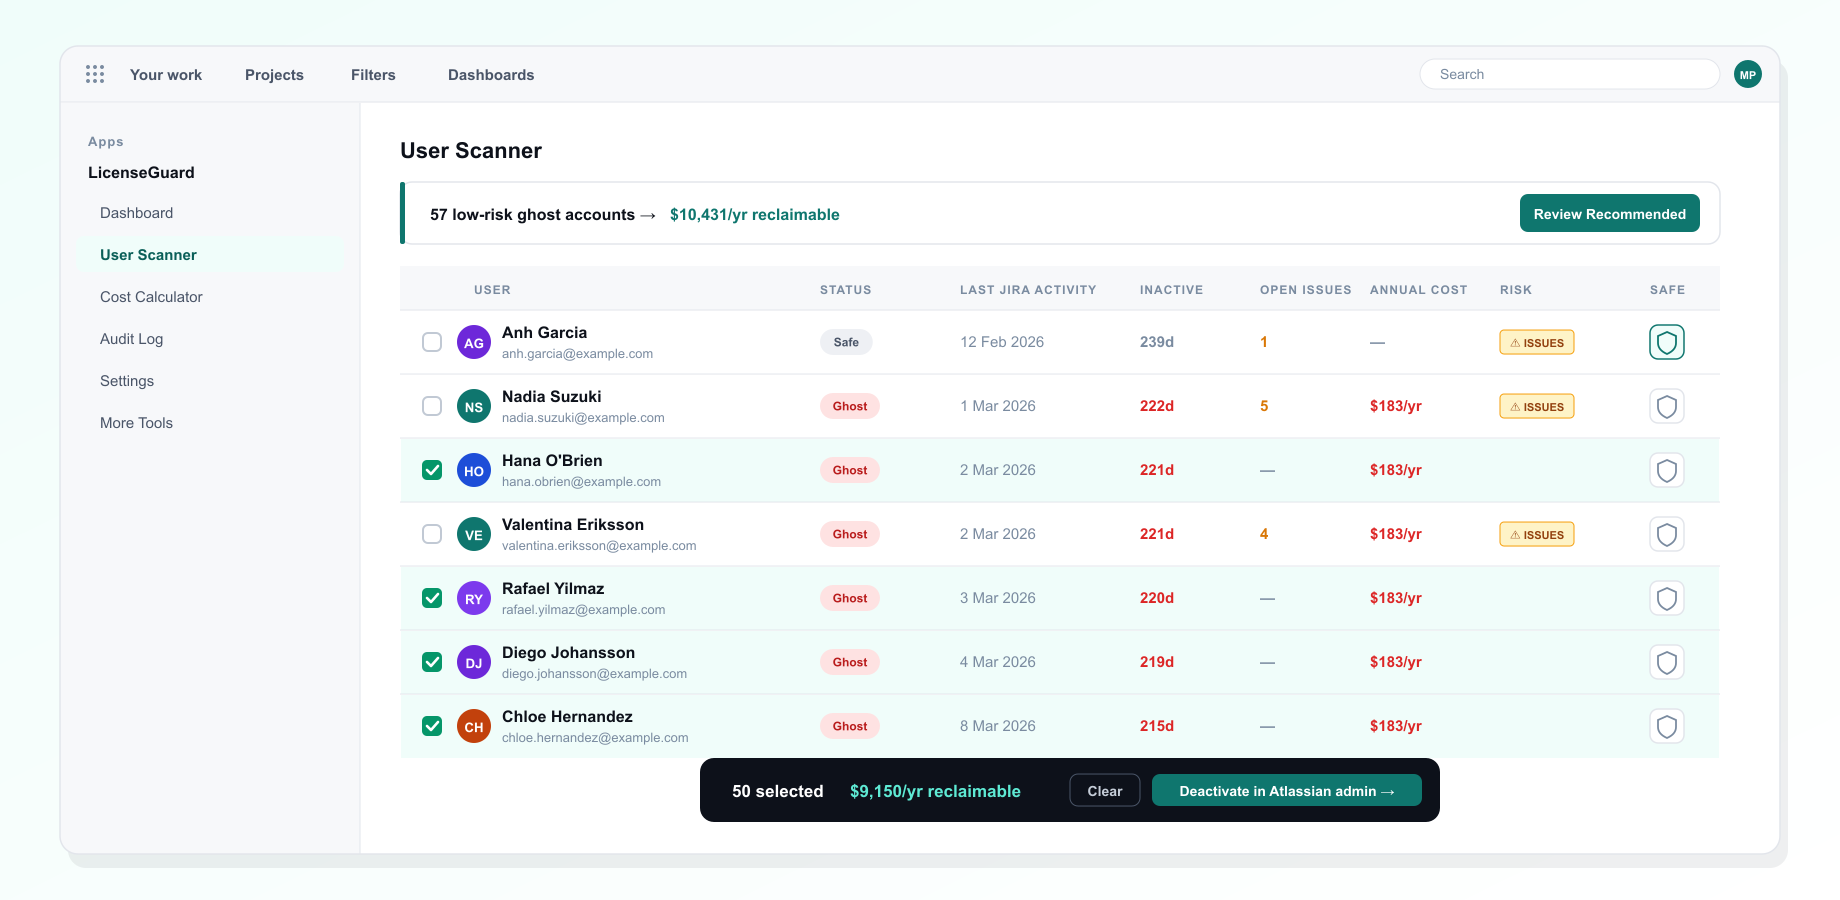Click Valentina Eriksson's VE avatar
The width and height of the screenshot is (1840, 900).
click(474, 534)
